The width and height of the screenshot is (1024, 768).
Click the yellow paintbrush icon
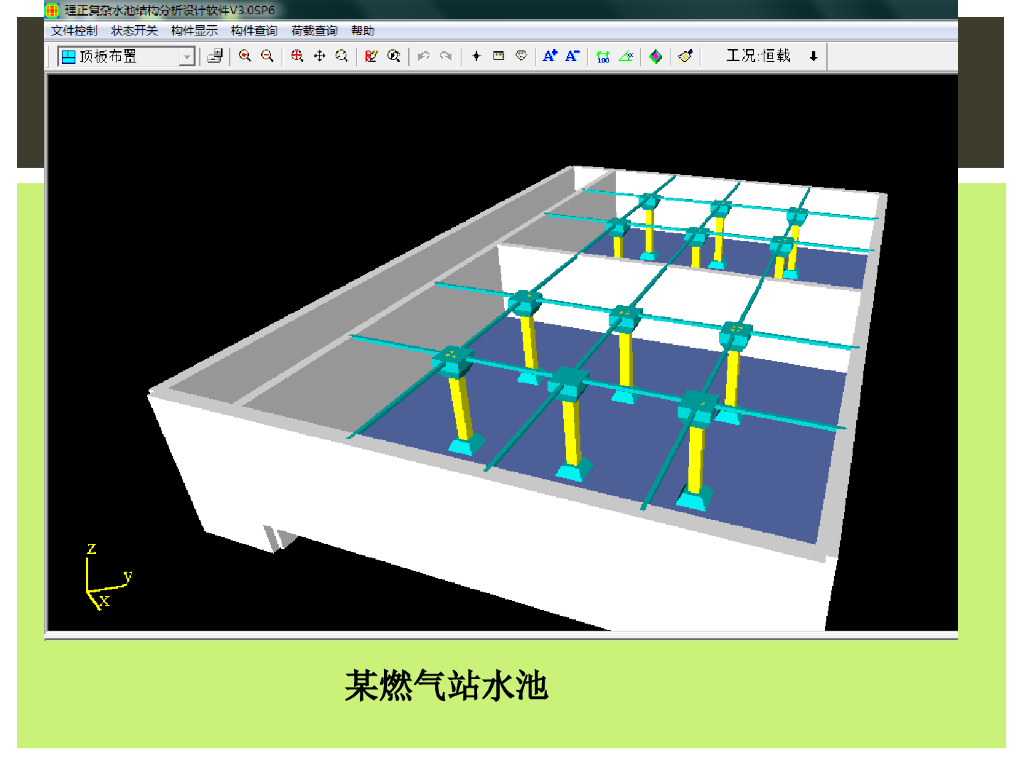[685, 56]
